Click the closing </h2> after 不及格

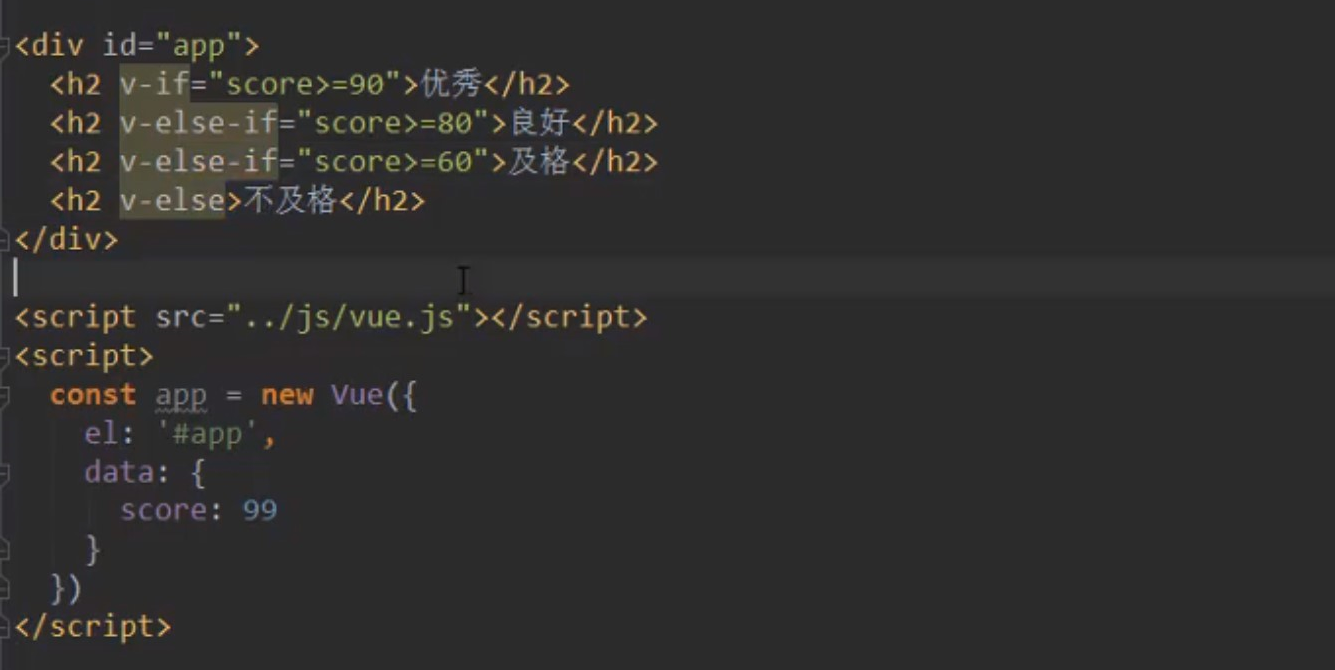tap(382, 201)
